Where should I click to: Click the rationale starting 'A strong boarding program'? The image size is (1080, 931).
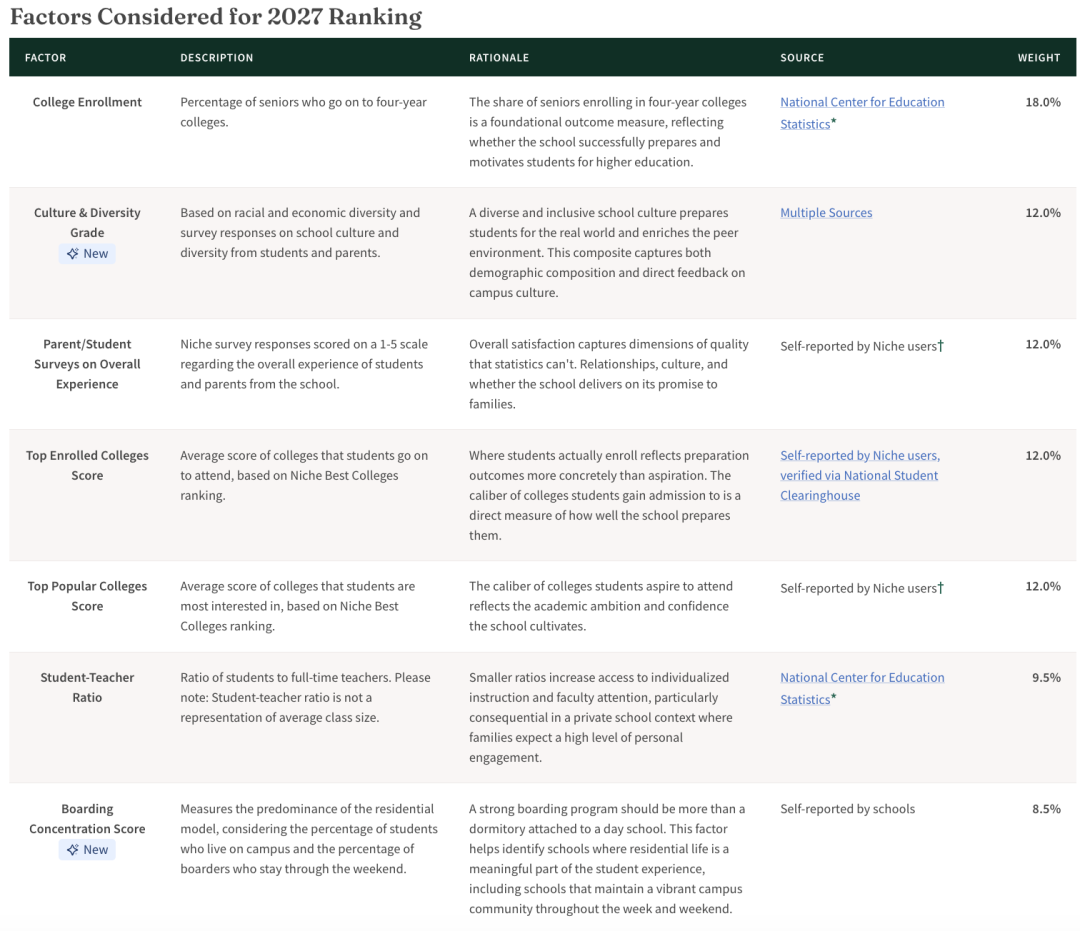coord(608,859)
